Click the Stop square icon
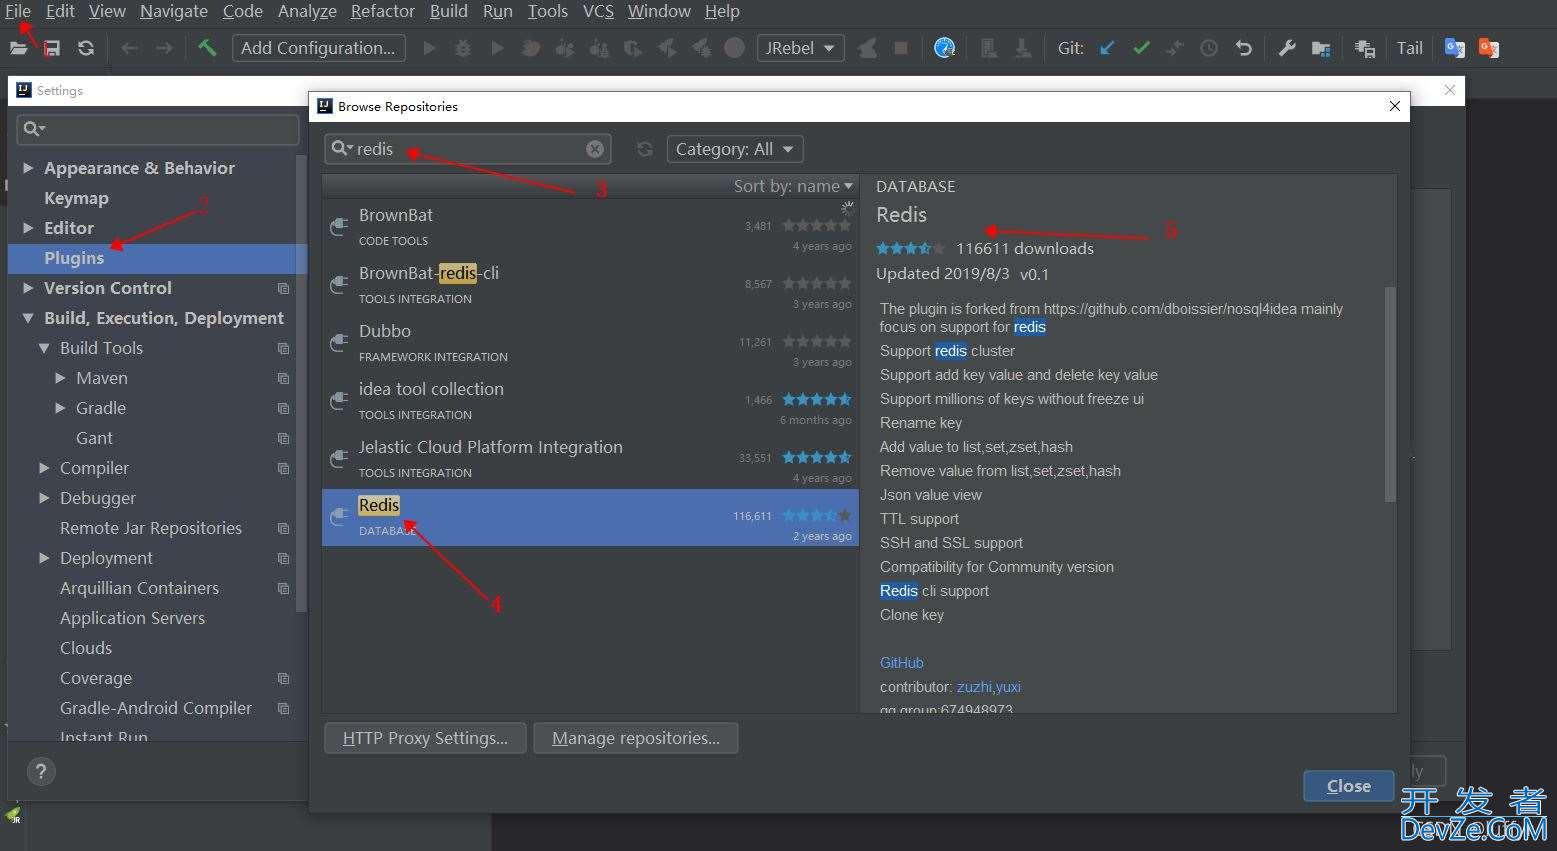 [x=901, y=48]
